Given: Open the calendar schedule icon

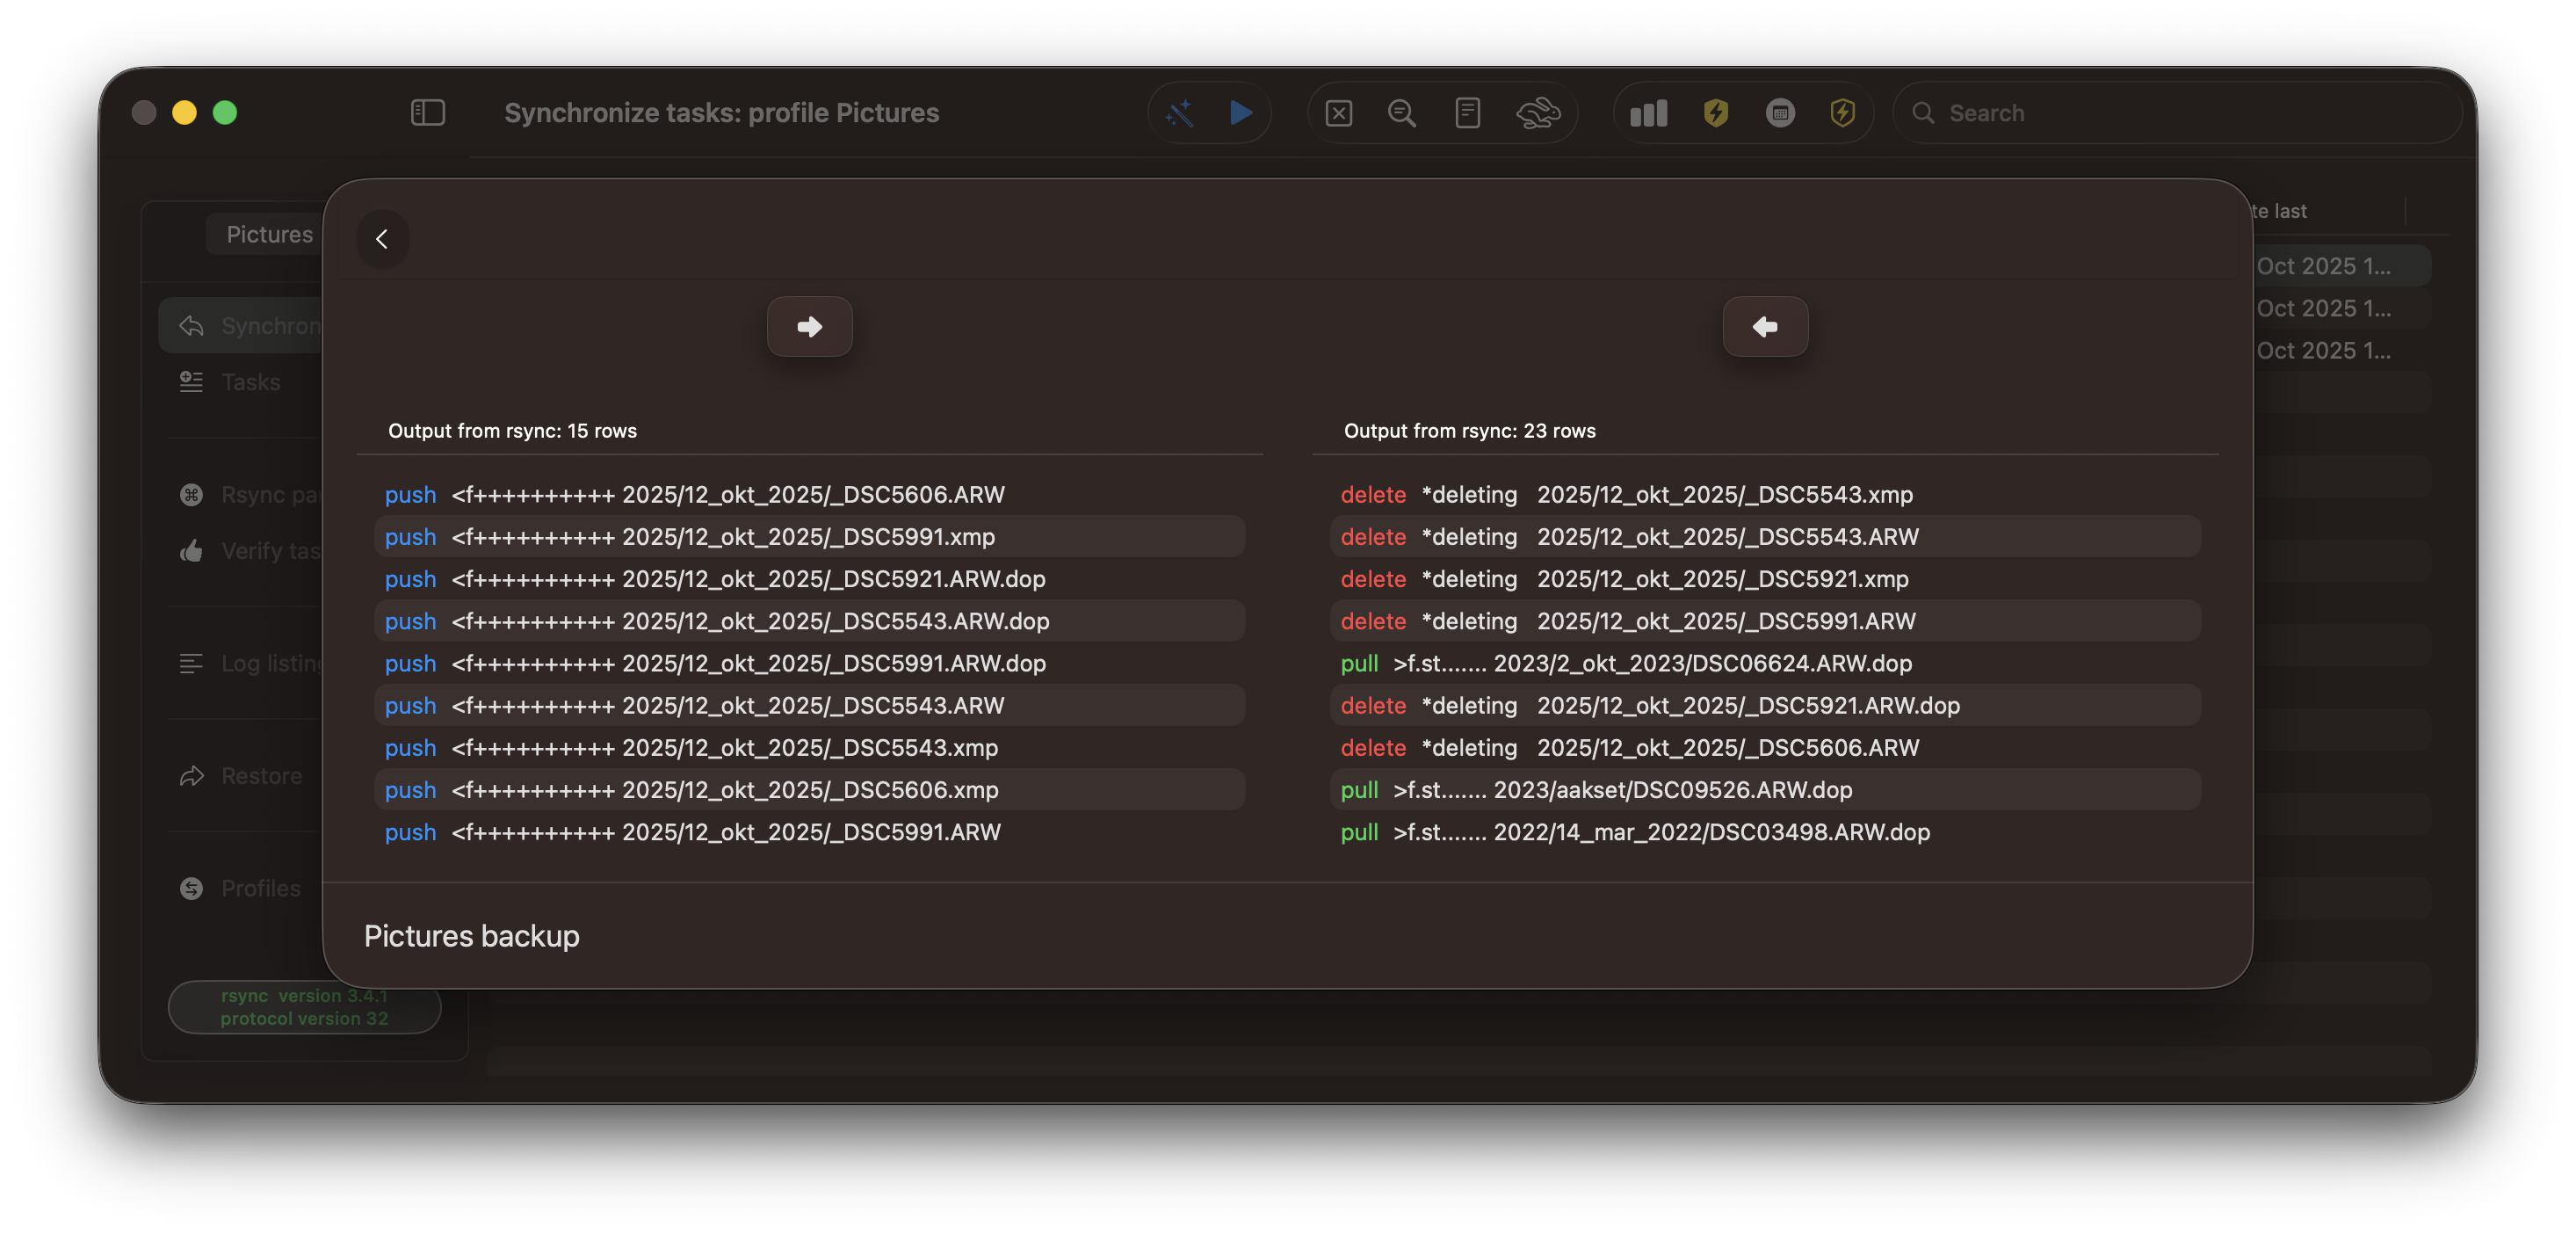Looking at the screenshot, I should click(x=1780, y=113).
